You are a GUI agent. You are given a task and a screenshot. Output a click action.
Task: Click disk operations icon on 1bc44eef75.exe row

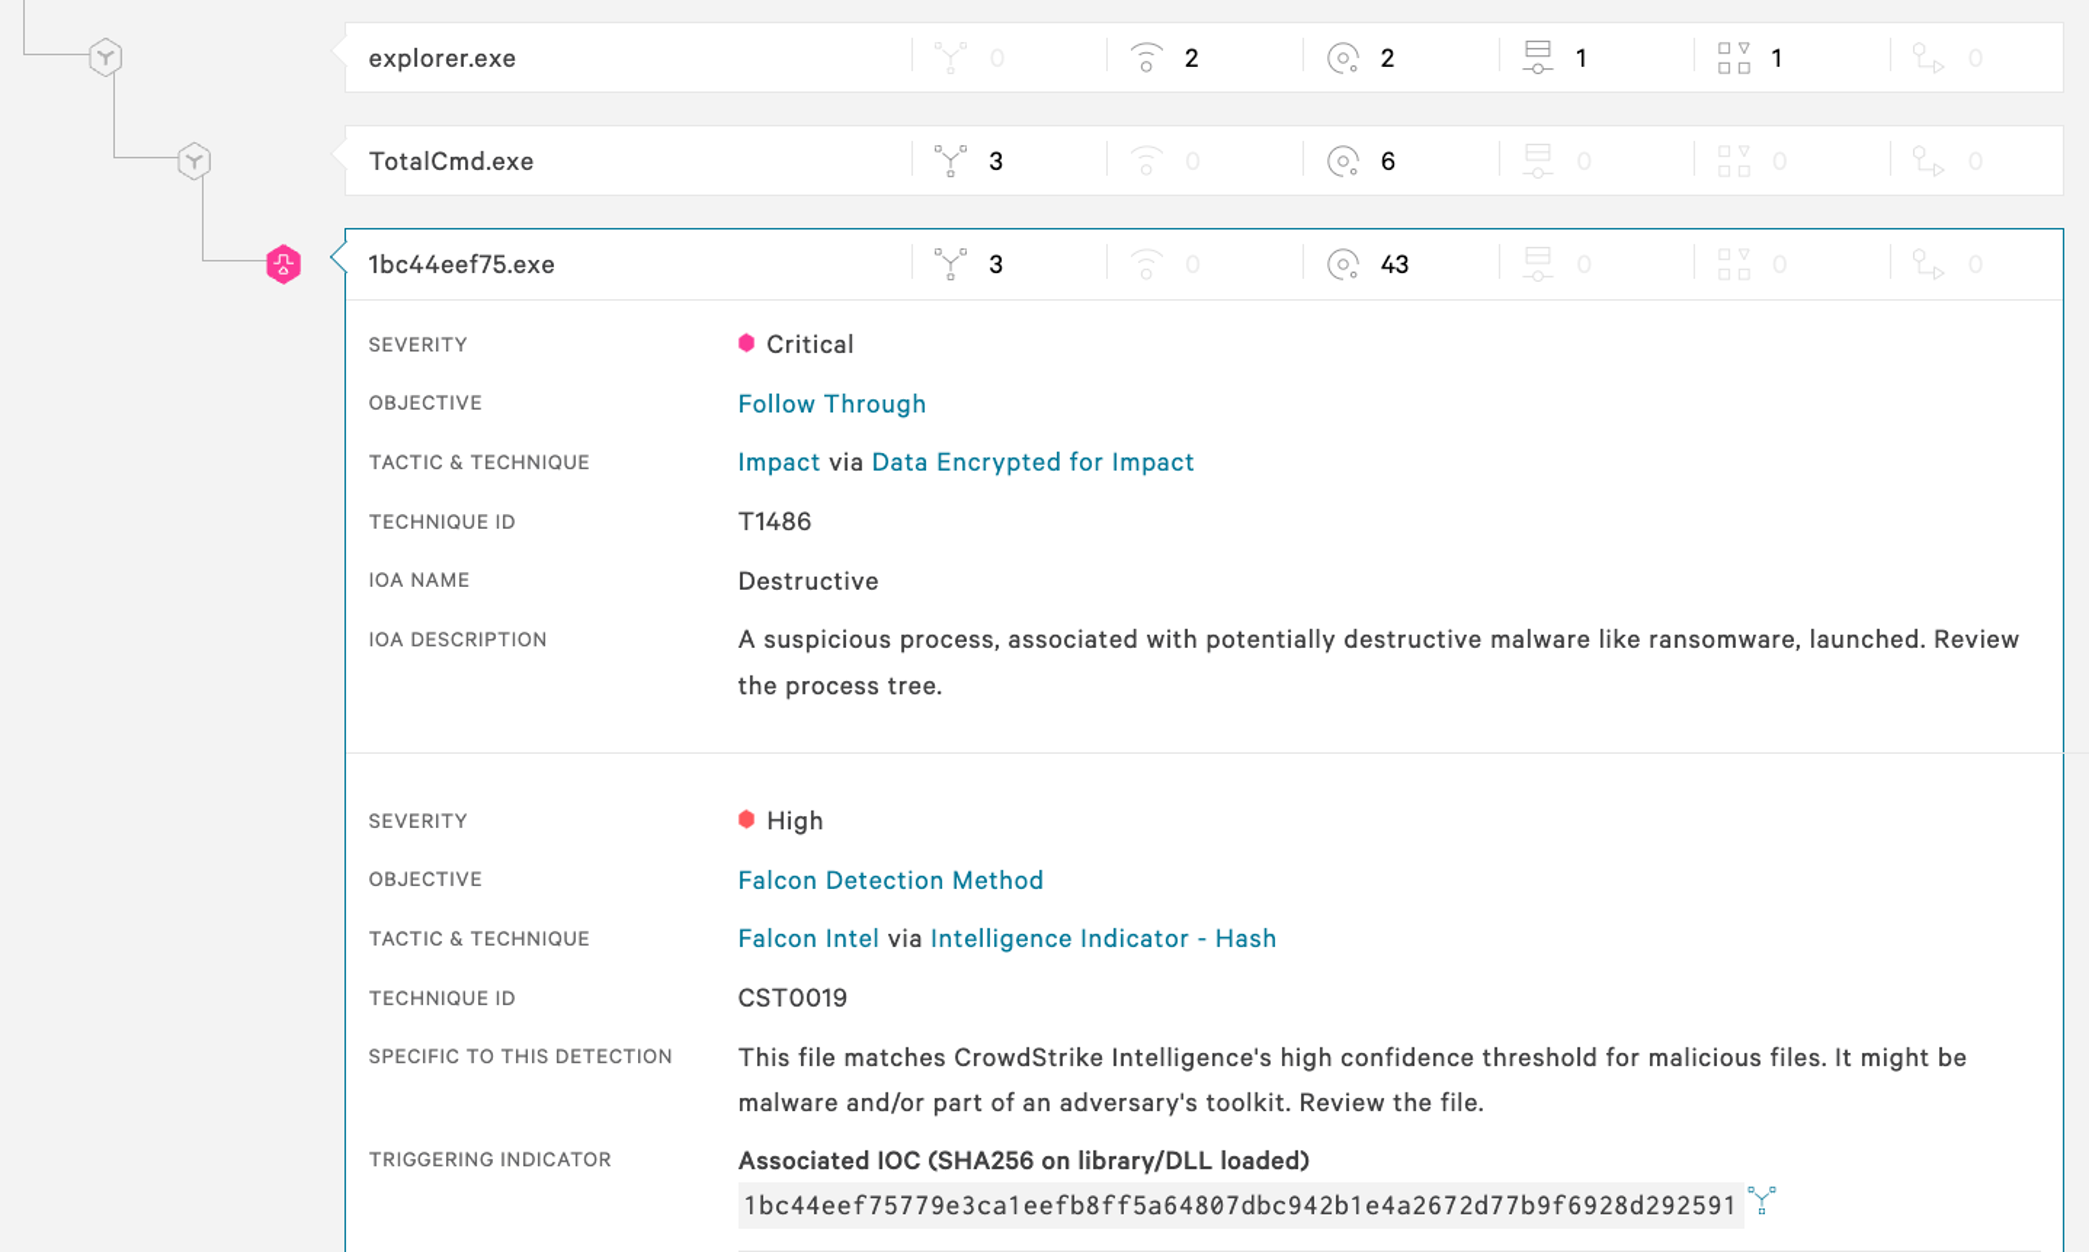click(x=1342, y=264)
